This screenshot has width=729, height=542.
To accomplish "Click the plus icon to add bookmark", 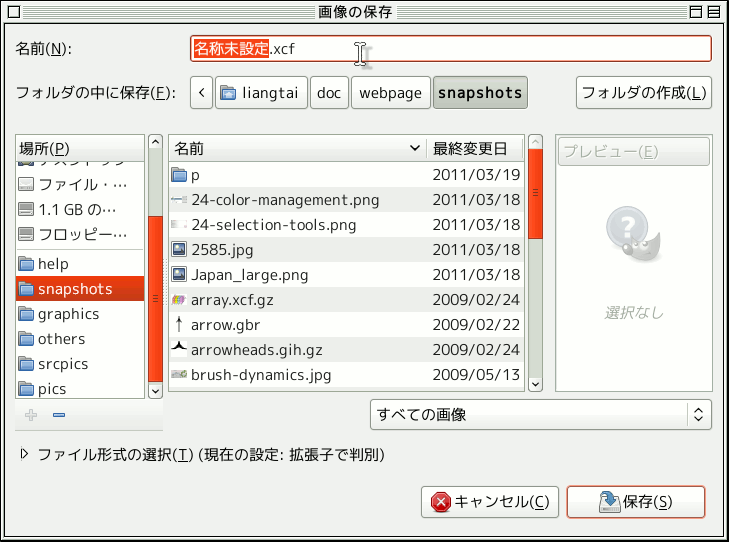I will 30,415.
